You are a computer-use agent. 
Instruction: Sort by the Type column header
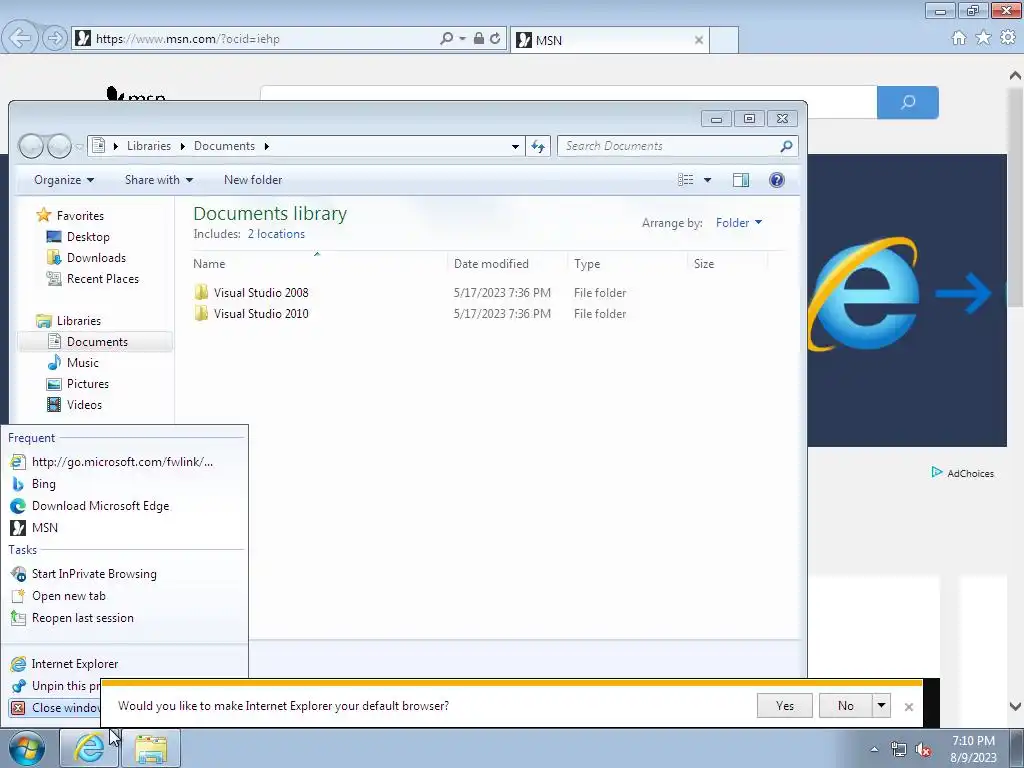point(628,264)
